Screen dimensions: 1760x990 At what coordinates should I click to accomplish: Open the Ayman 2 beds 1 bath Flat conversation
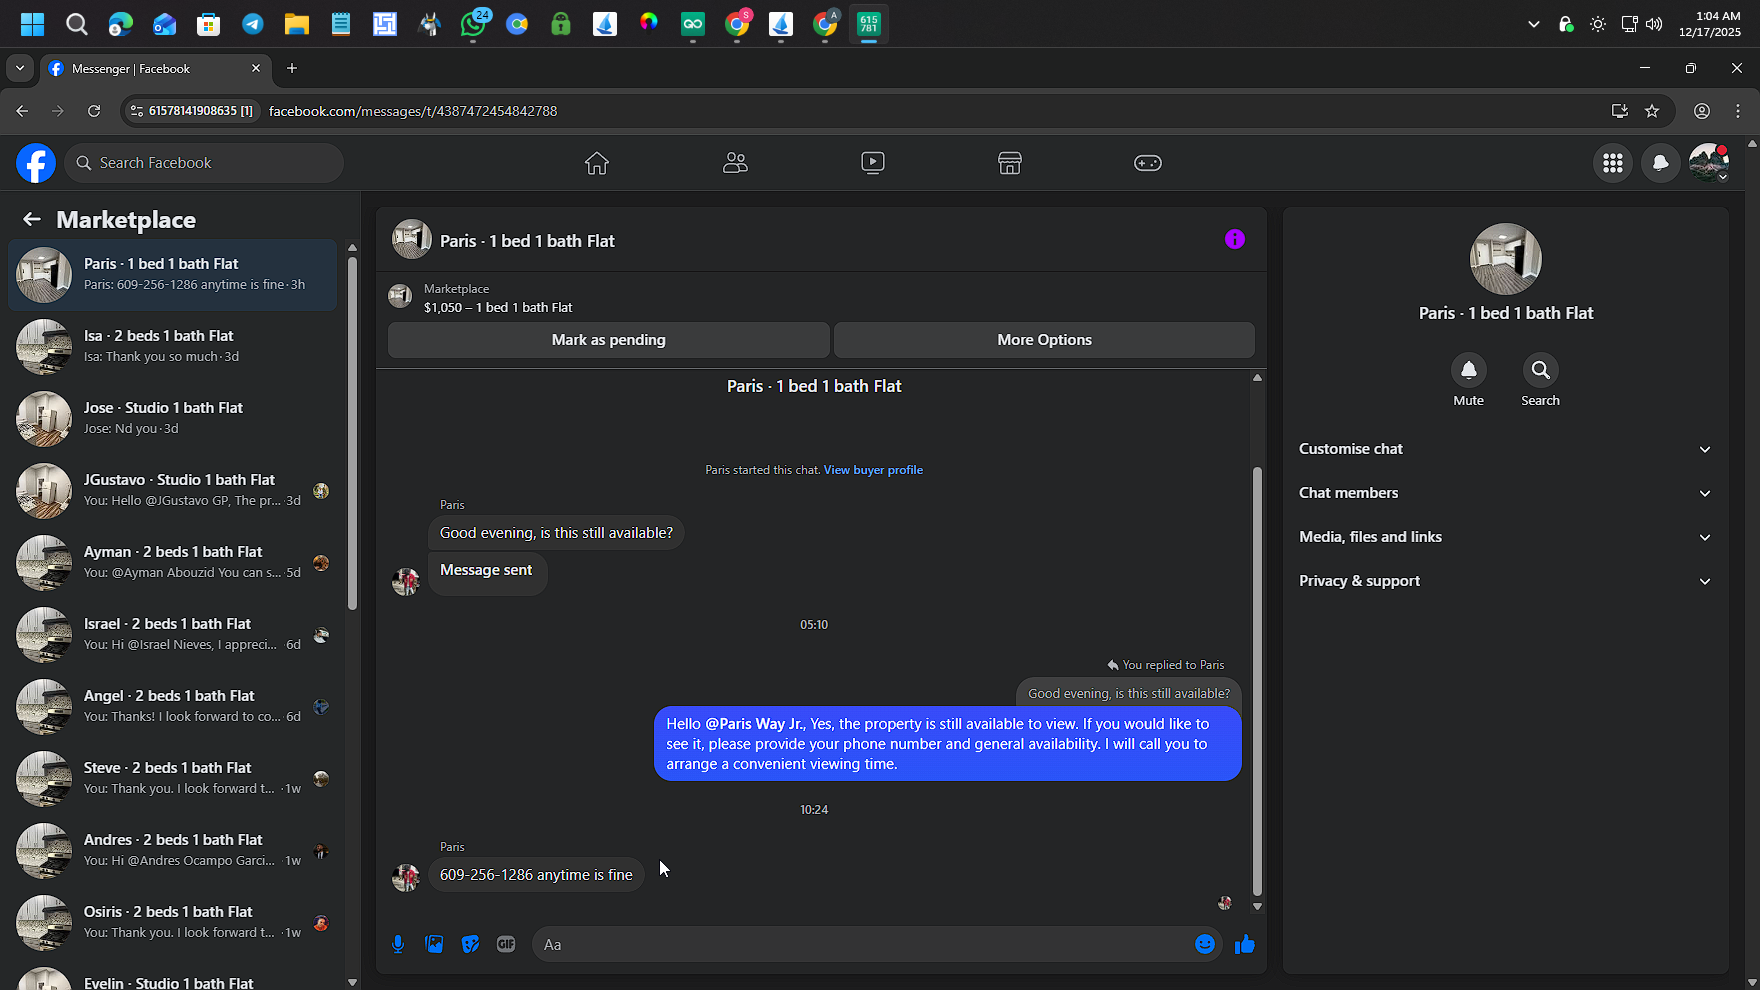[x=173, y=562]
